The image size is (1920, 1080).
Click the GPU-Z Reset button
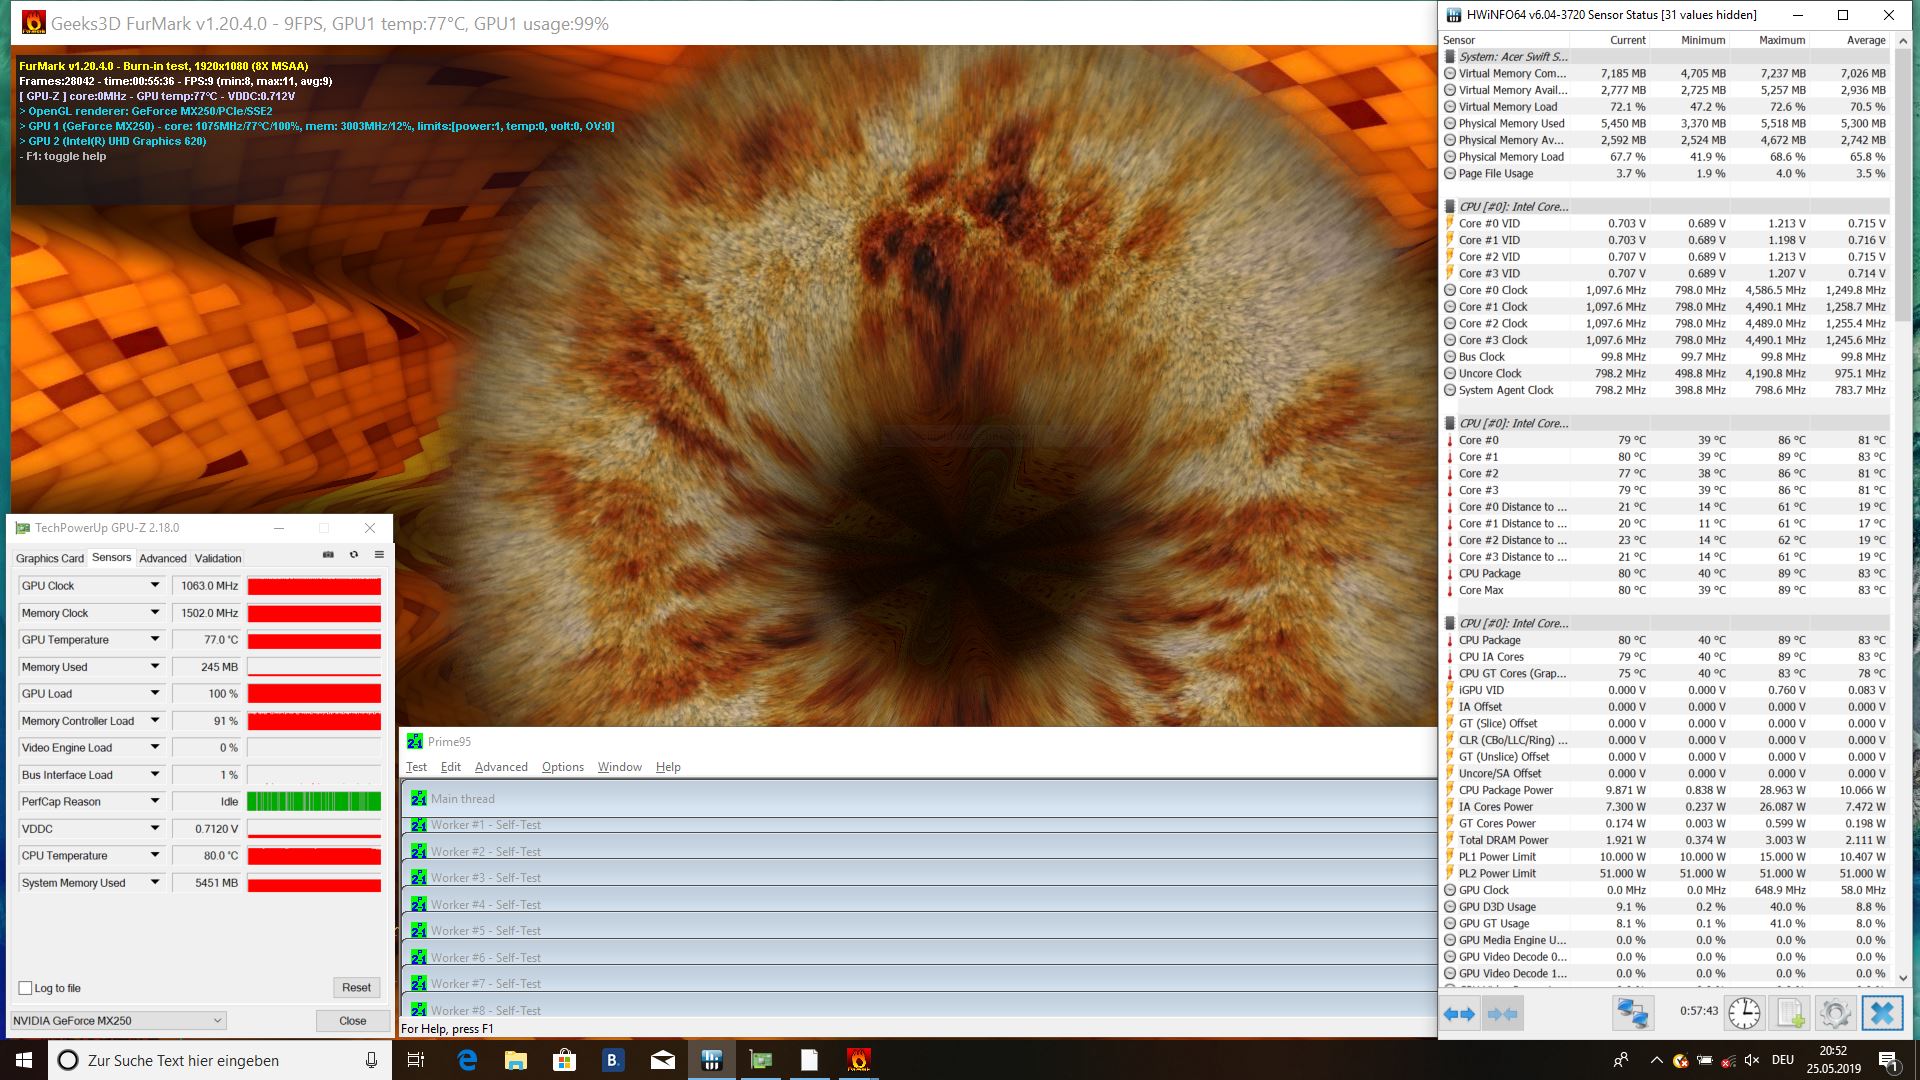(x=356, y=987)
